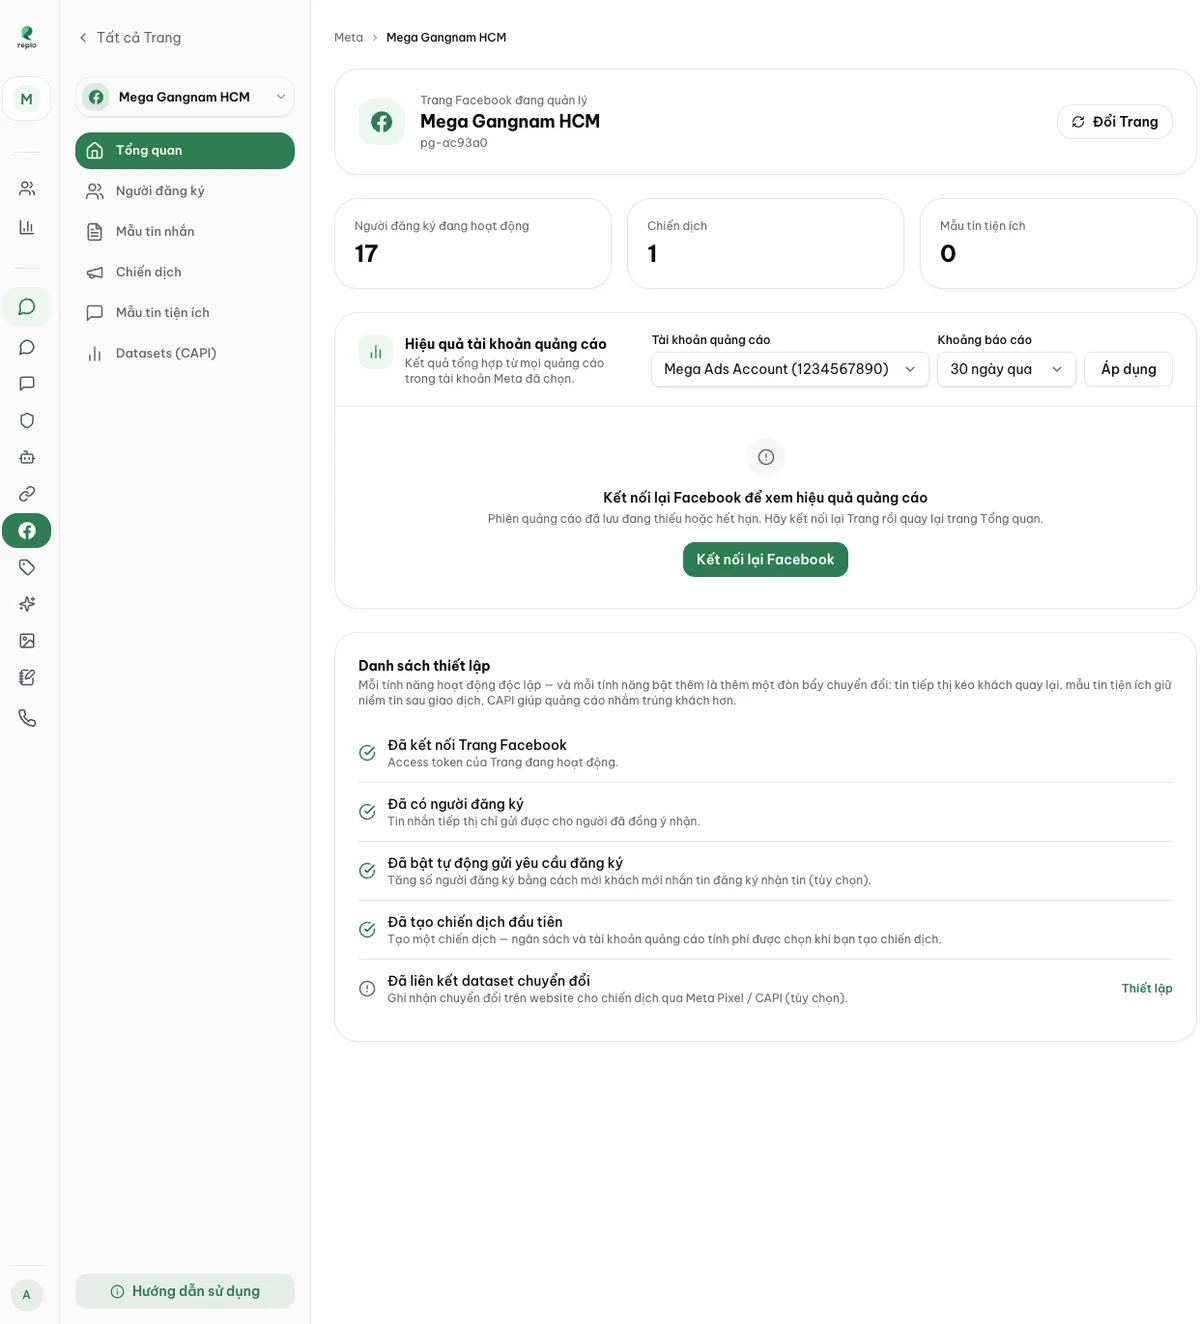Open the 30 ngày qua date range dropdown
The height and width of the screenshot is (1324, 1200).
(1006, 369)
